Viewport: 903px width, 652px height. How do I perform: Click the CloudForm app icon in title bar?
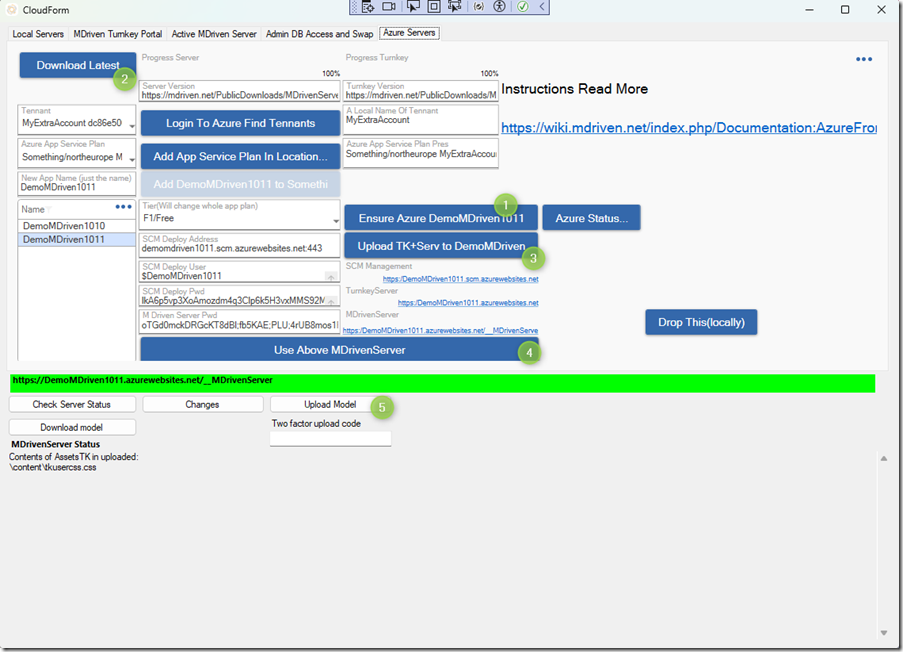point(12,10)
